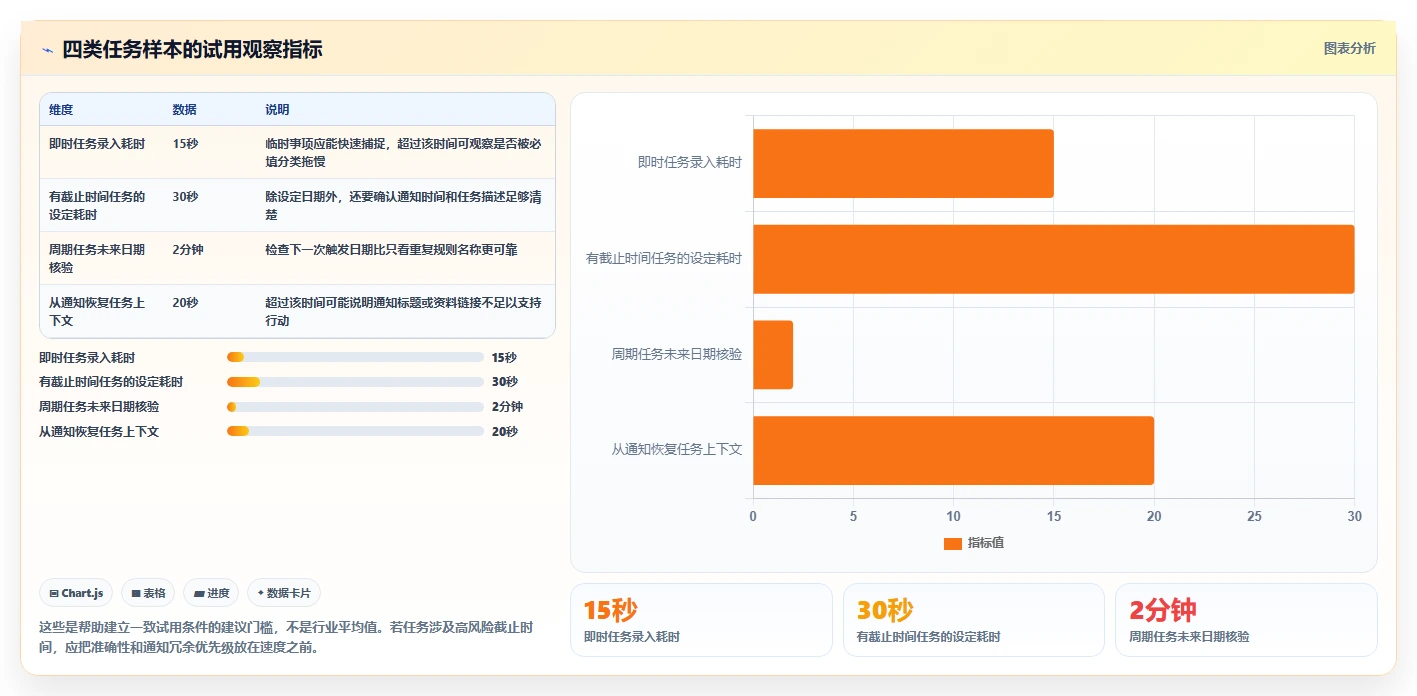
Task: Click the chart bar for 周期任务未来日期核验
Action: pyautogui.click(x=773, y=355)
